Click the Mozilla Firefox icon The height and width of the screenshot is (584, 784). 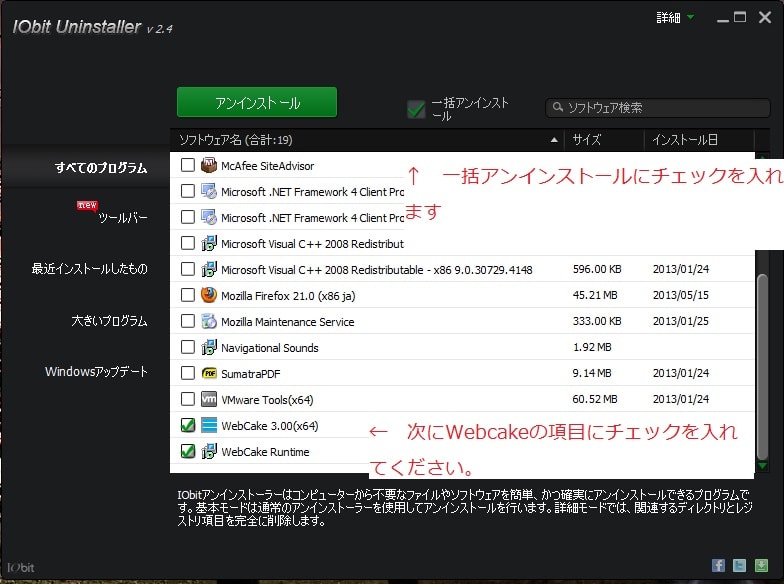[x=209, y=295]
